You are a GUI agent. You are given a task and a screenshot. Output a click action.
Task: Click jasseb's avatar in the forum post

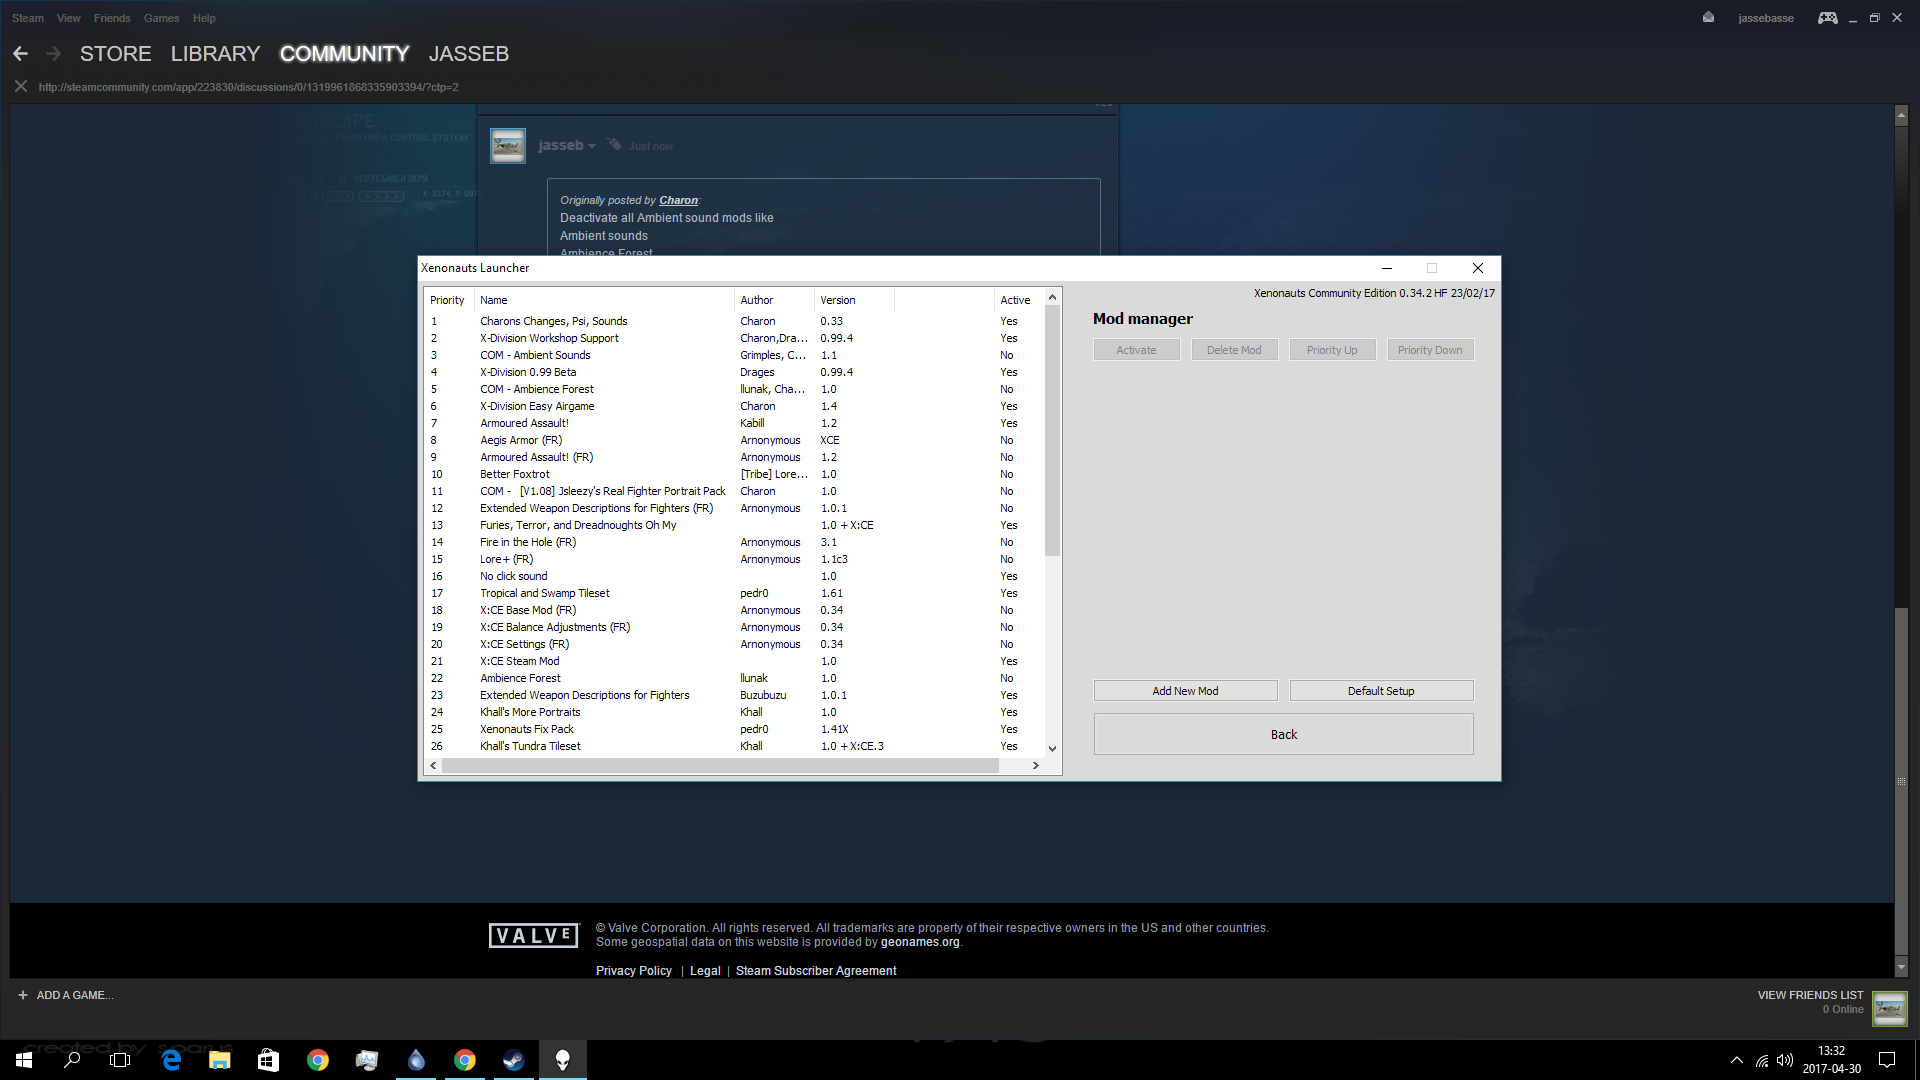tap(508, 146)
